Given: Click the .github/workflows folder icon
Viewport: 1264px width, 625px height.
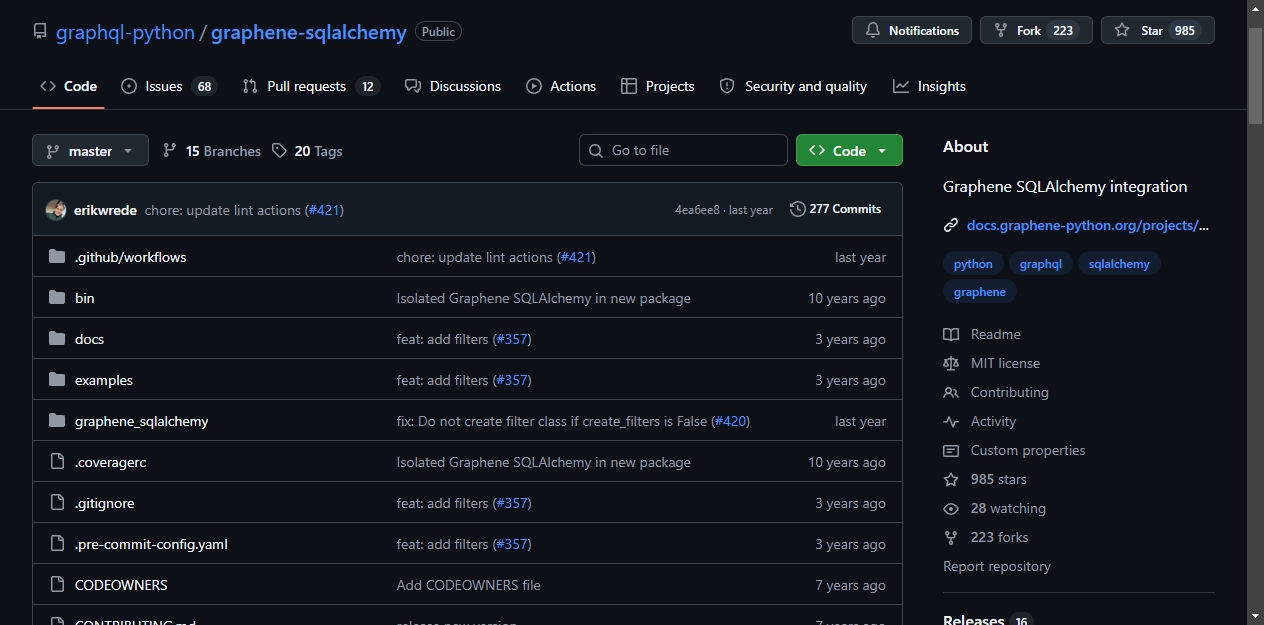Looking at the screenshot, I should tap(57, 257).
